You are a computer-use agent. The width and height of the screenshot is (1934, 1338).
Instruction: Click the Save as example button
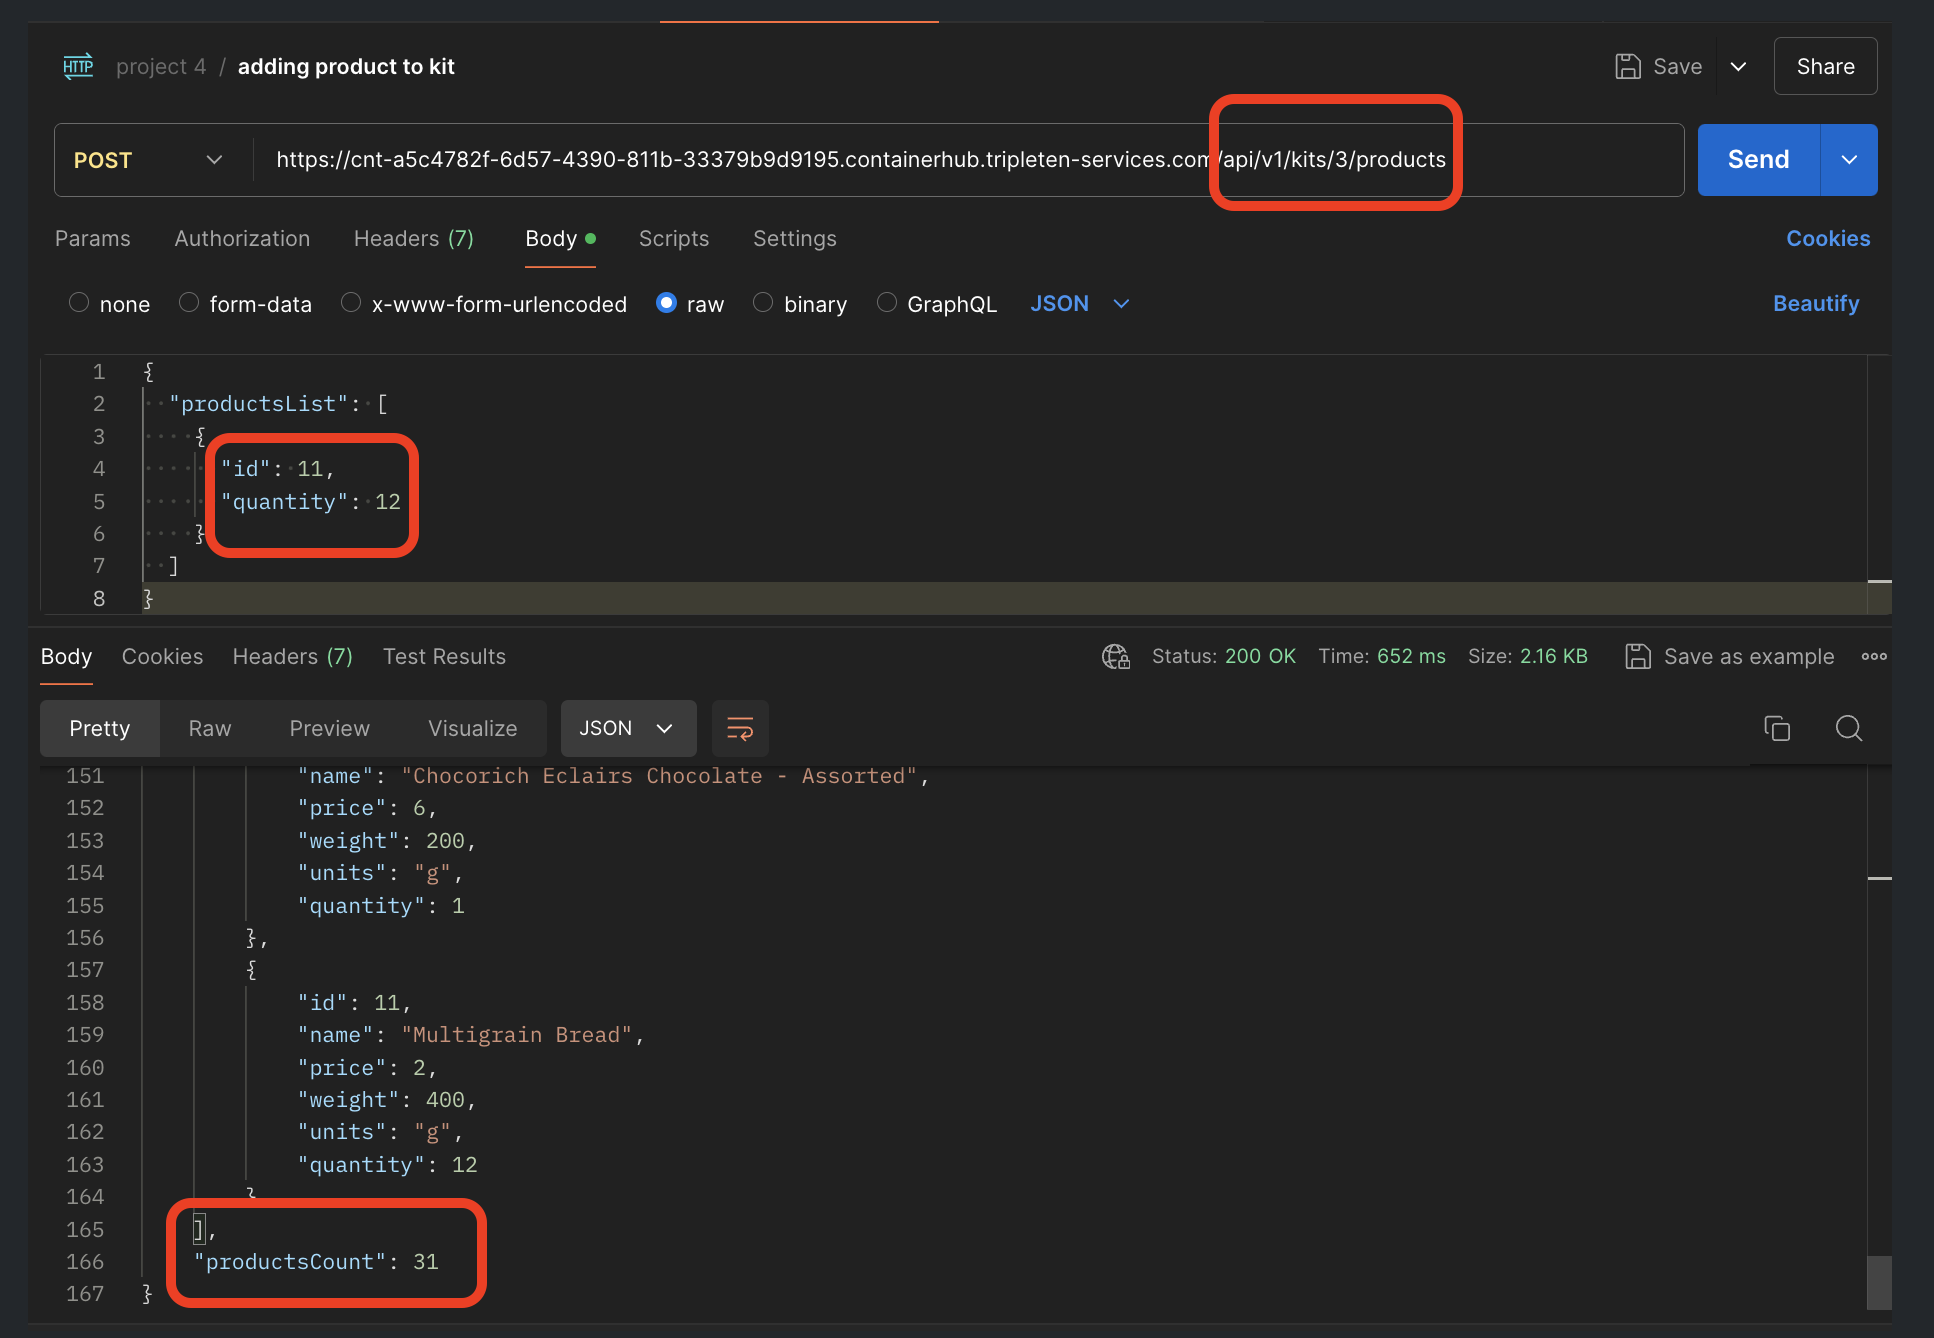1730,656
